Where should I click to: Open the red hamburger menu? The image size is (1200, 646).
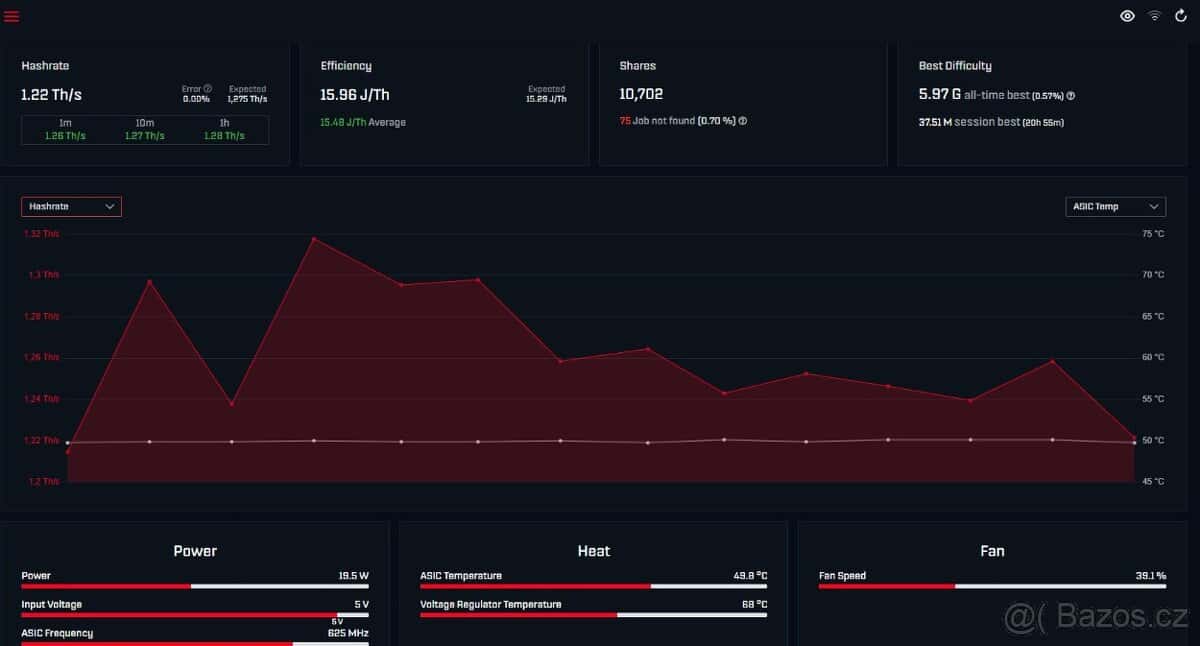[12, 16]
